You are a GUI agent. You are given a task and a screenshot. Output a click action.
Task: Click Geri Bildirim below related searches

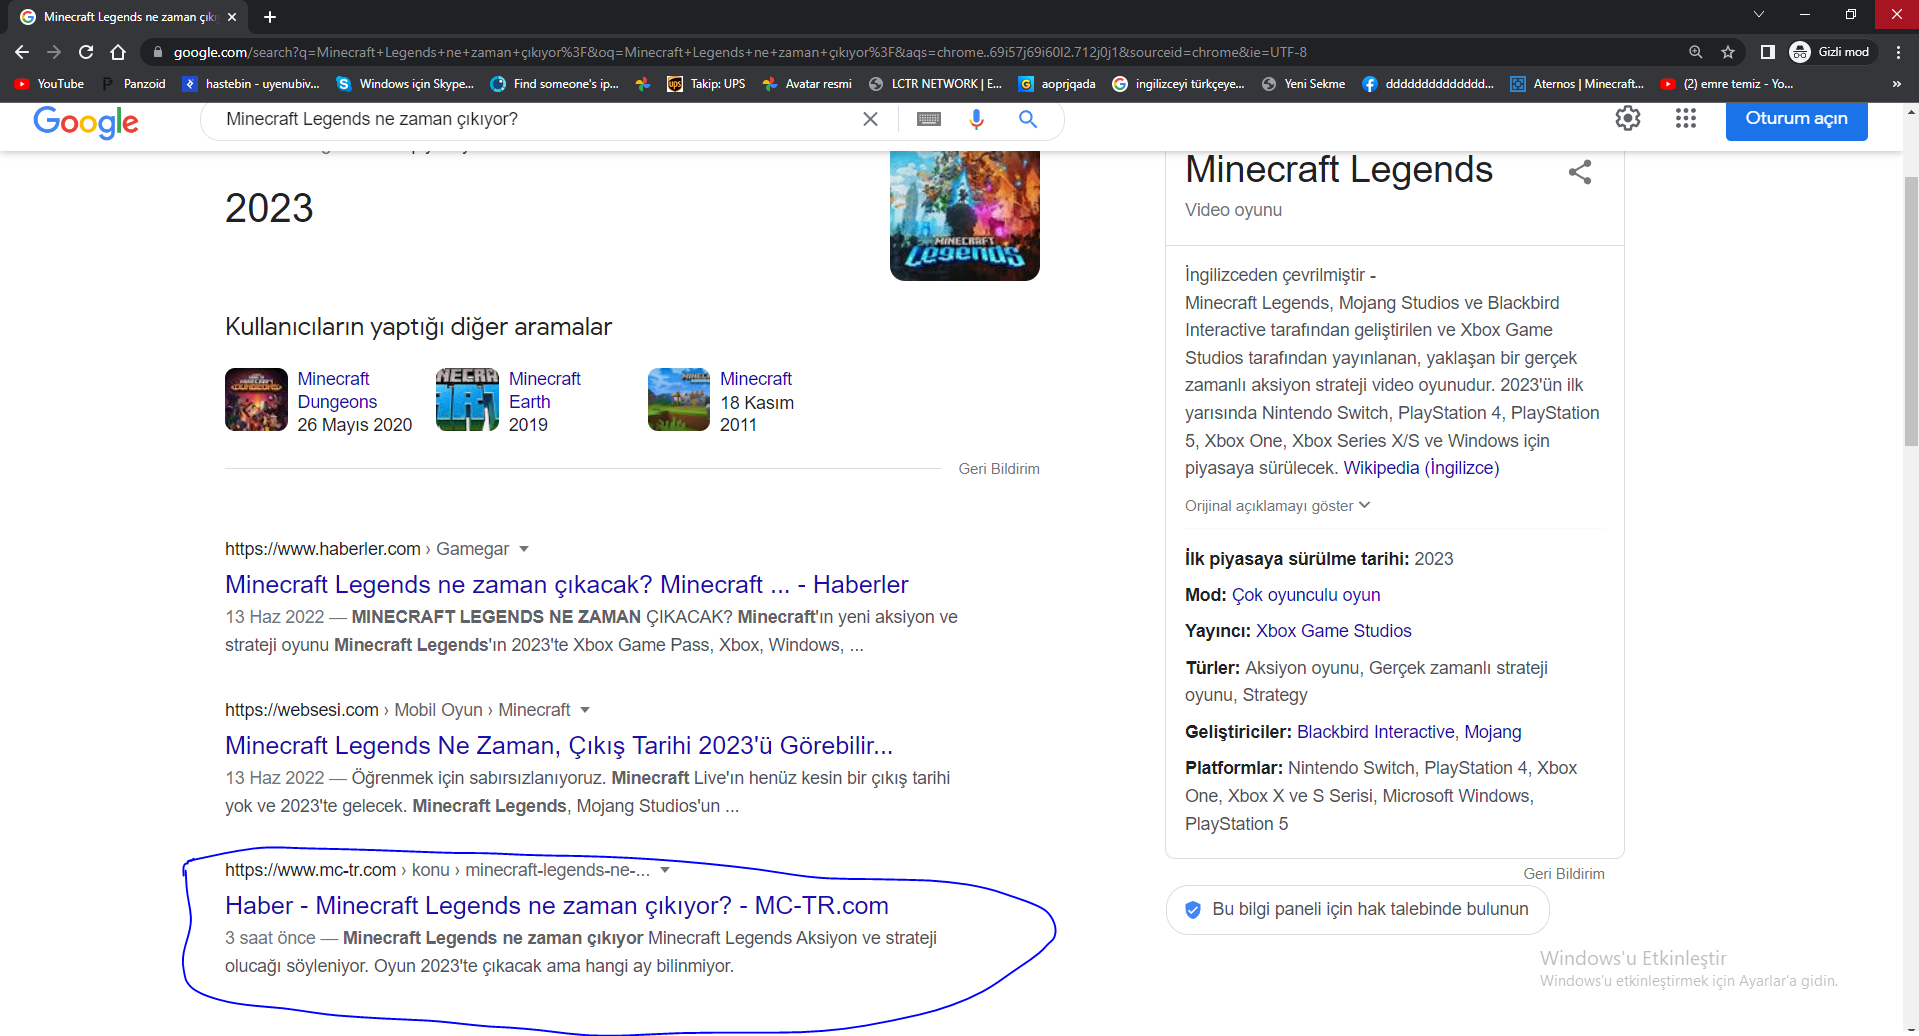999,469
